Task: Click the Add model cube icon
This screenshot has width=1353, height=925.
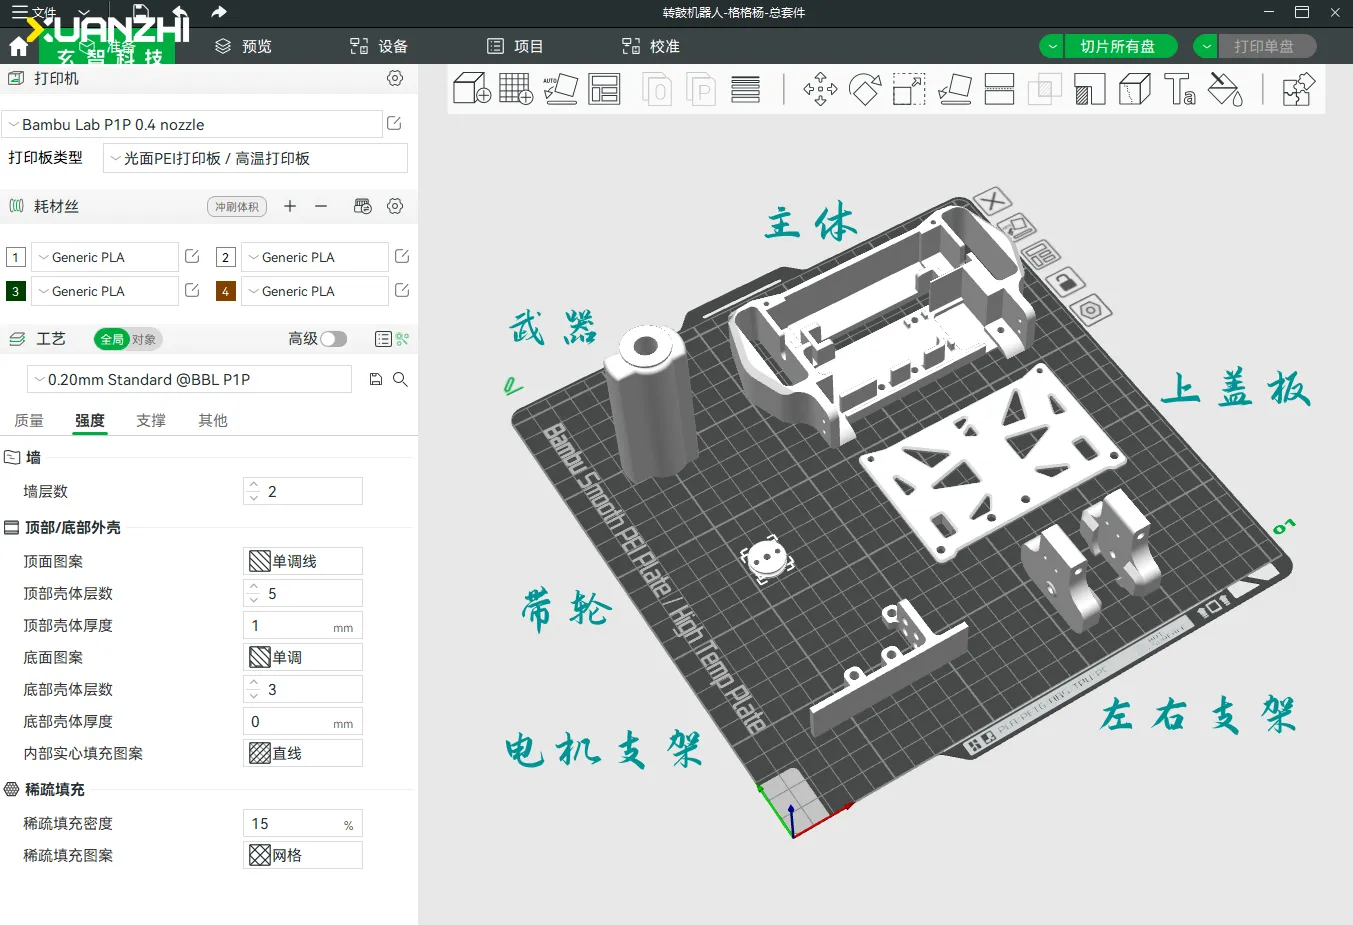Action: coord(472,89)
